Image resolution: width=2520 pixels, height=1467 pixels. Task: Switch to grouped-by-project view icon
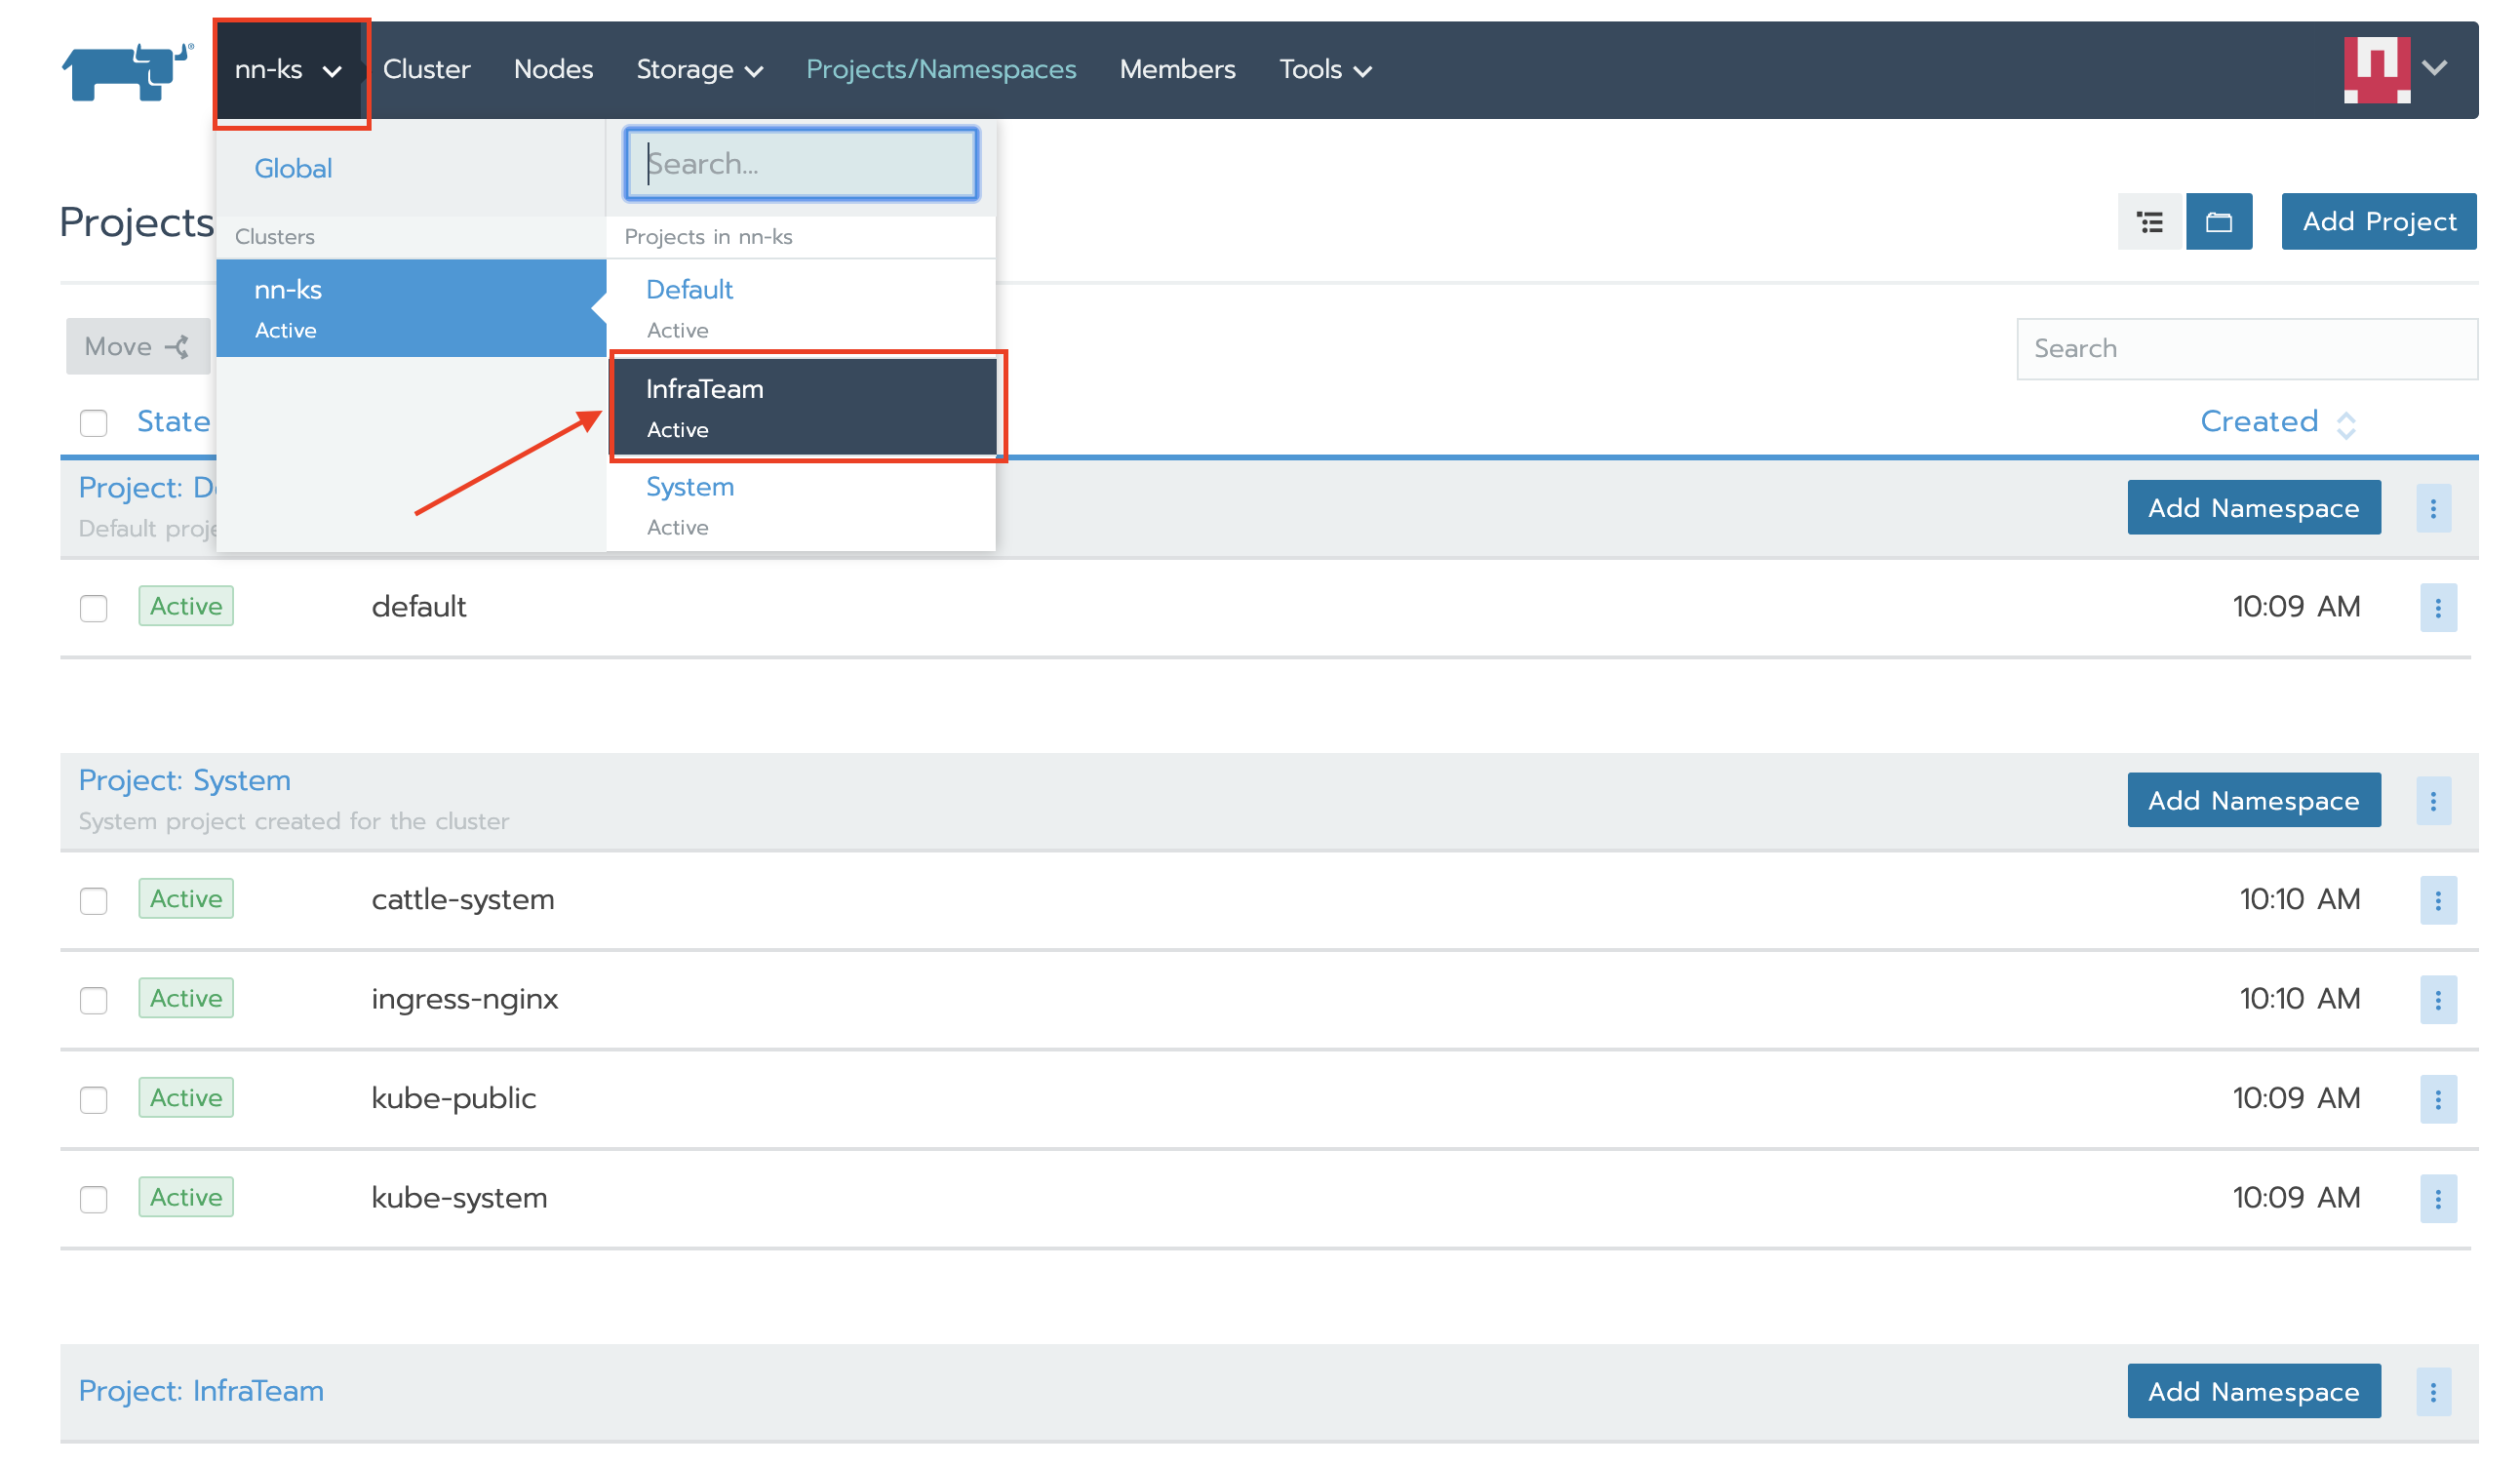pos(2218,222)
